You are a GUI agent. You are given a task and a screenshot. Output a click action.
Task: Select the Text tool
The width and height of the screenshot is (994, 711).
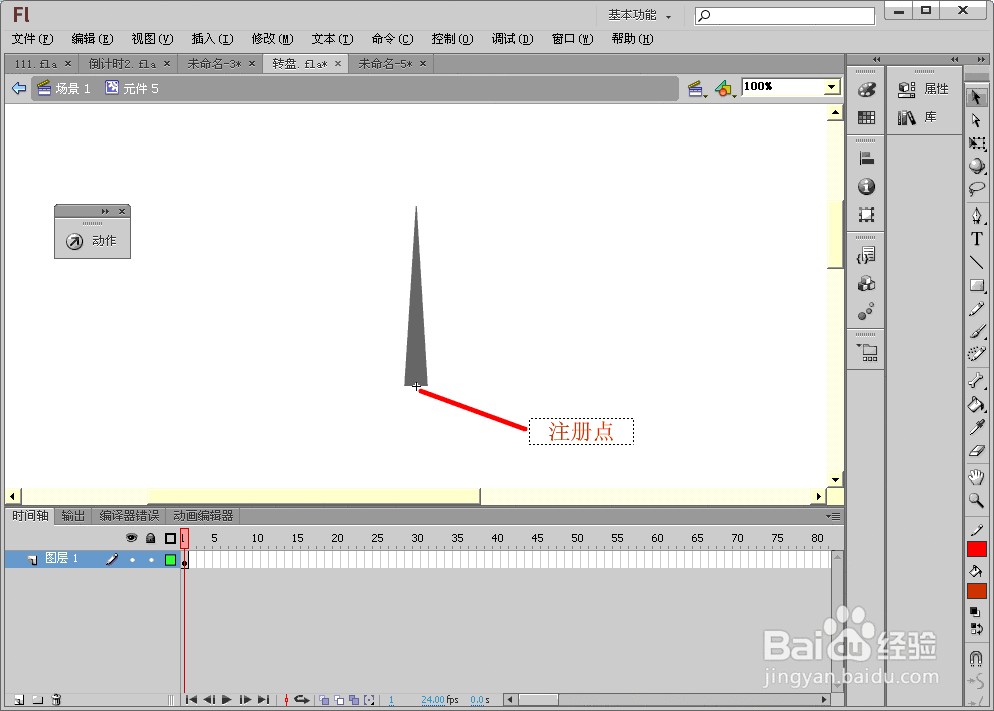[x=977, y=239]
